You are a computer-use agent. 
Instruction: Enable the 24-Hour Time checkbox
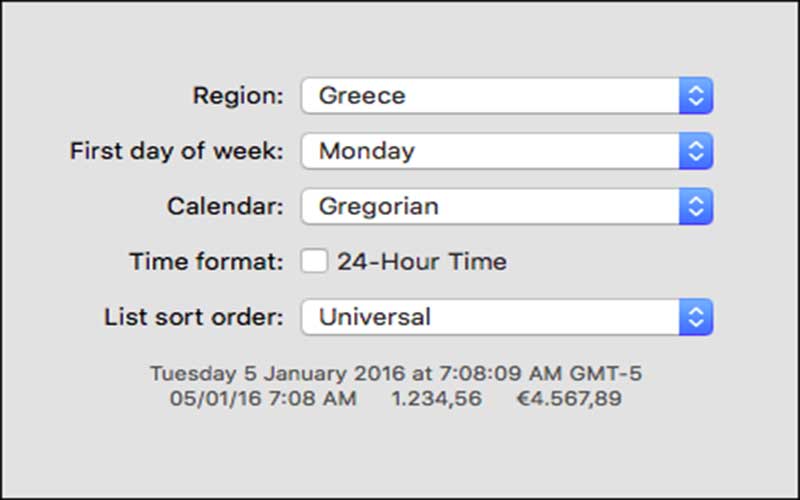click(x=315, y=262)
